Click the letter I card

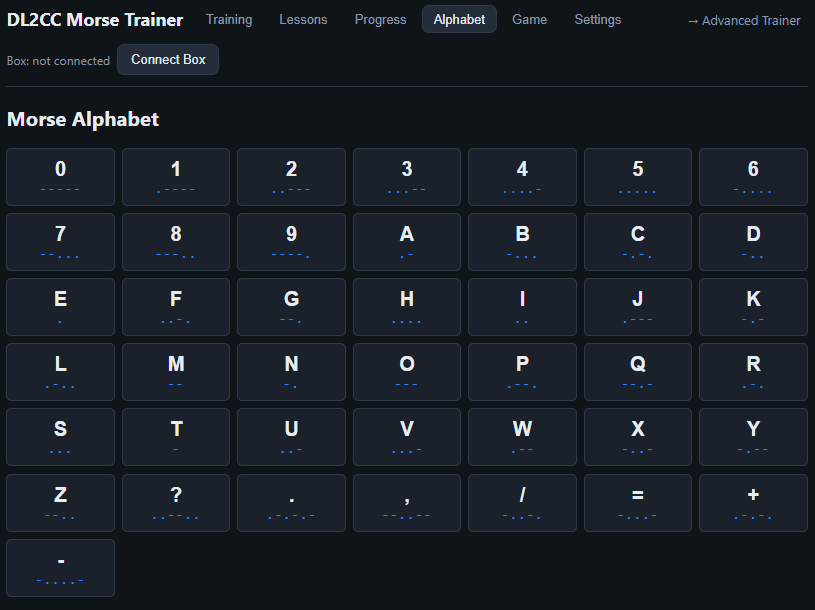[x=522, y=307]
